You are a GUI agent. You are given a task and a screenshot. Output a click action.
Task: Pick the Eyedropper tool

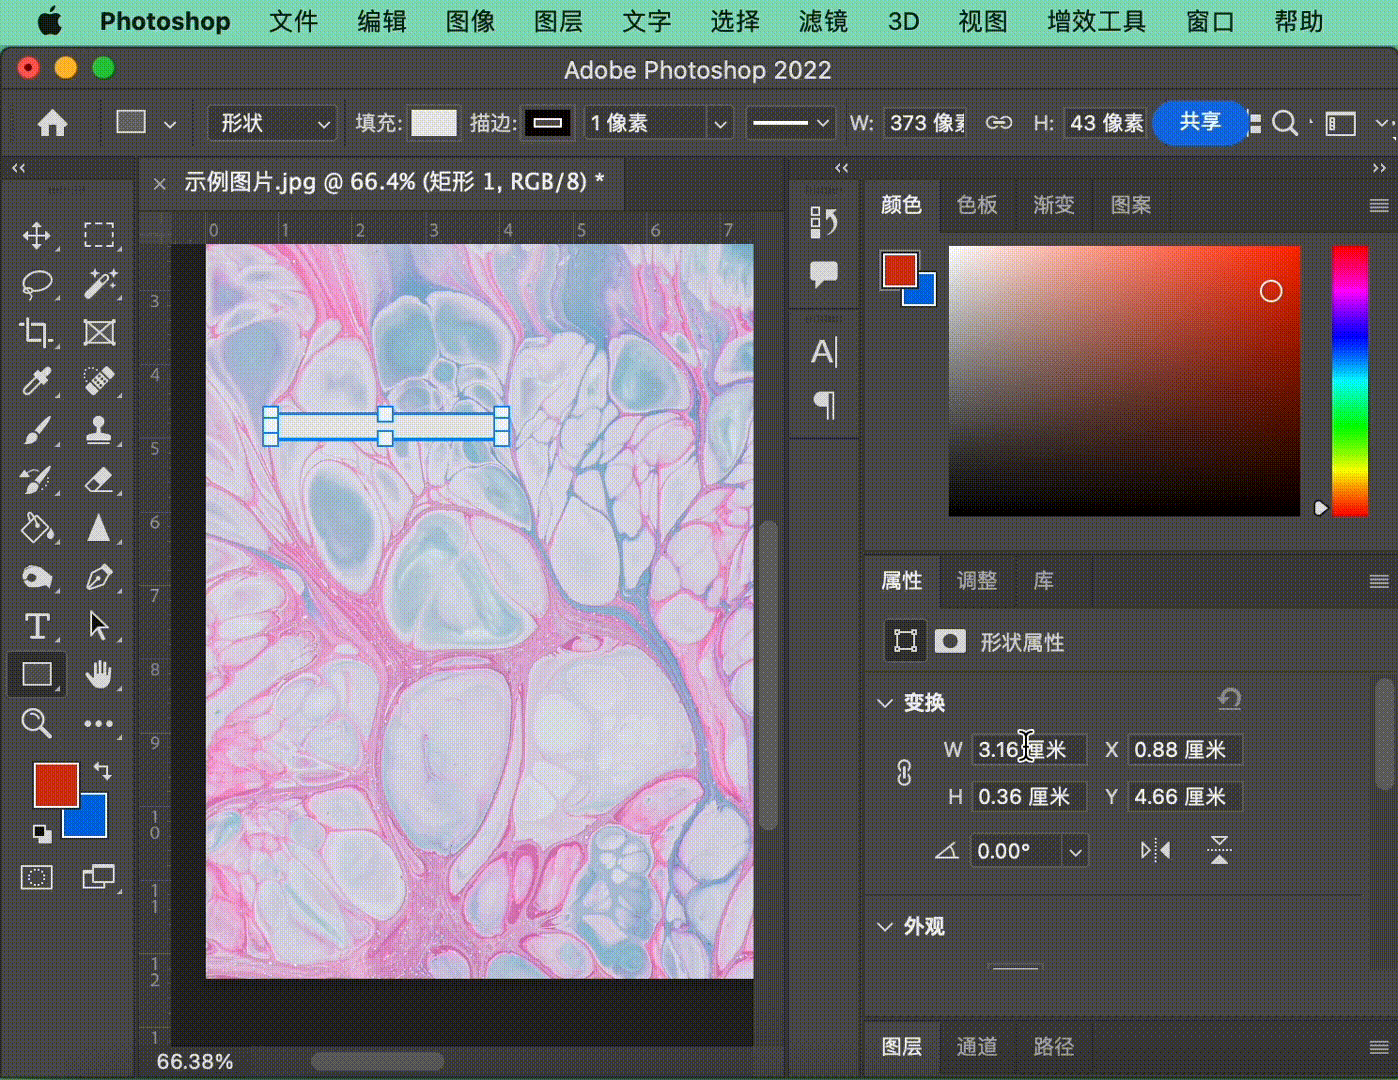click(x=37, y=381)
